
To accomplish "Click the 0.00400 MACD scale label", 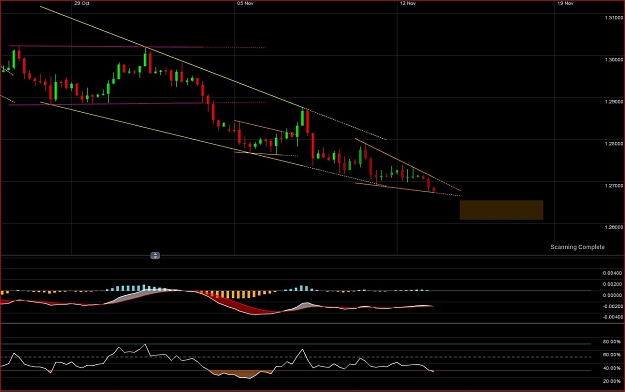I will [612, 273].
